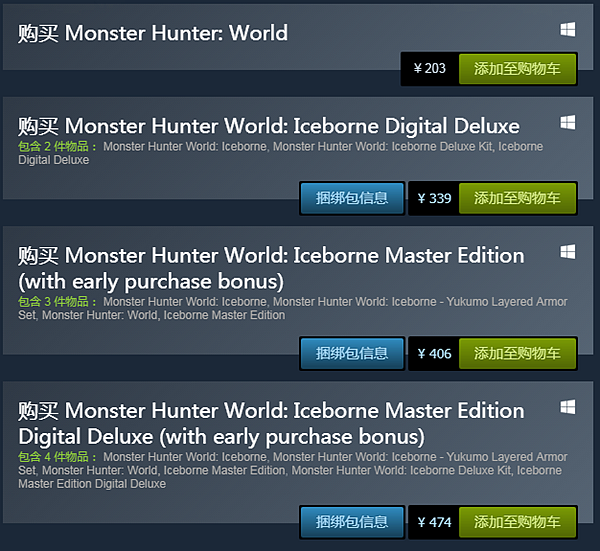Click the ¥474 price label
Screen dimensions: 600x551
tap(434, 522)
